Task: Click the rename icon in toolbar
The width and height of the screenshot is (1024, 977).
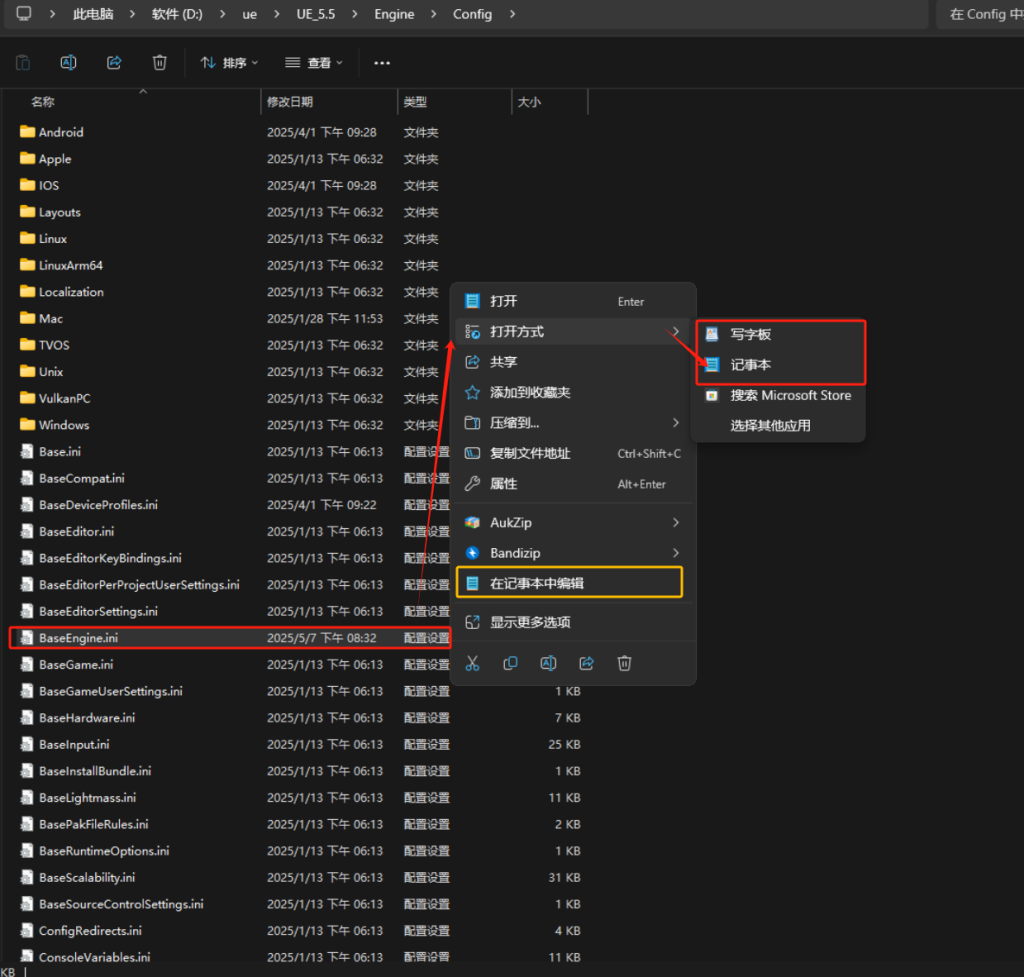Action: pos(69,63)
